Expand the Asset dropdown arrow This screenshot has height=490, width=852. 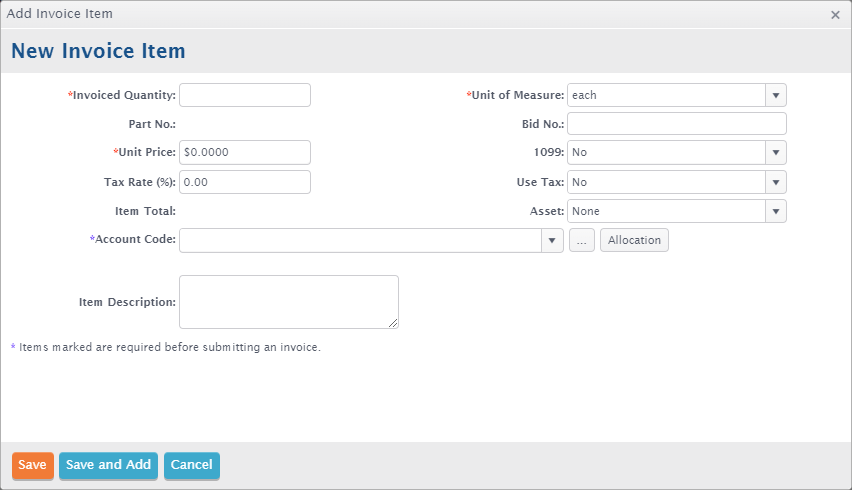(776, 211)
